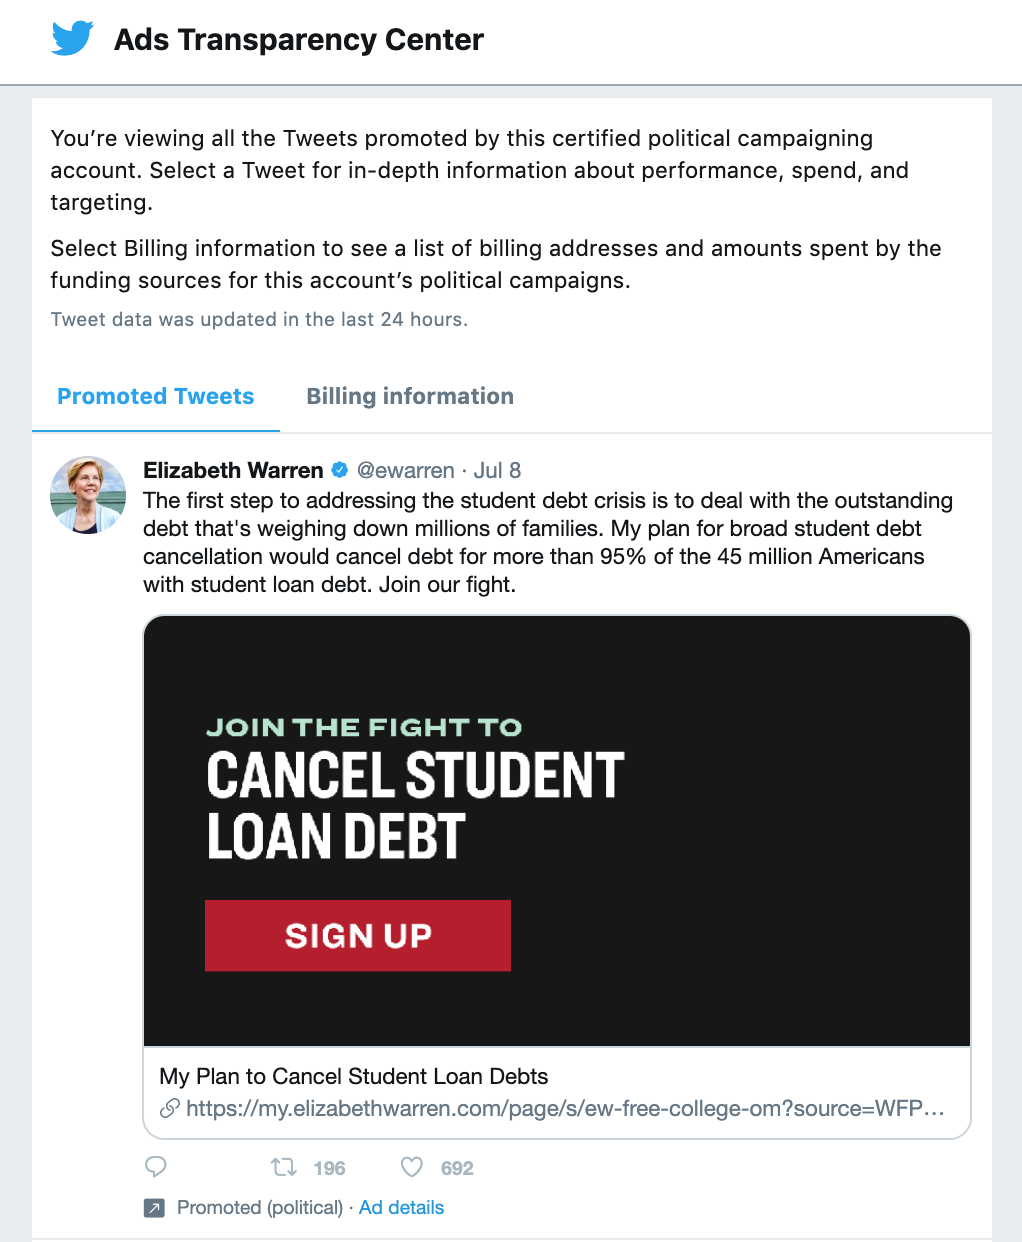Click the Twitter bird logo
This screenshot has height=1242, width=1022.
[72, 39]
